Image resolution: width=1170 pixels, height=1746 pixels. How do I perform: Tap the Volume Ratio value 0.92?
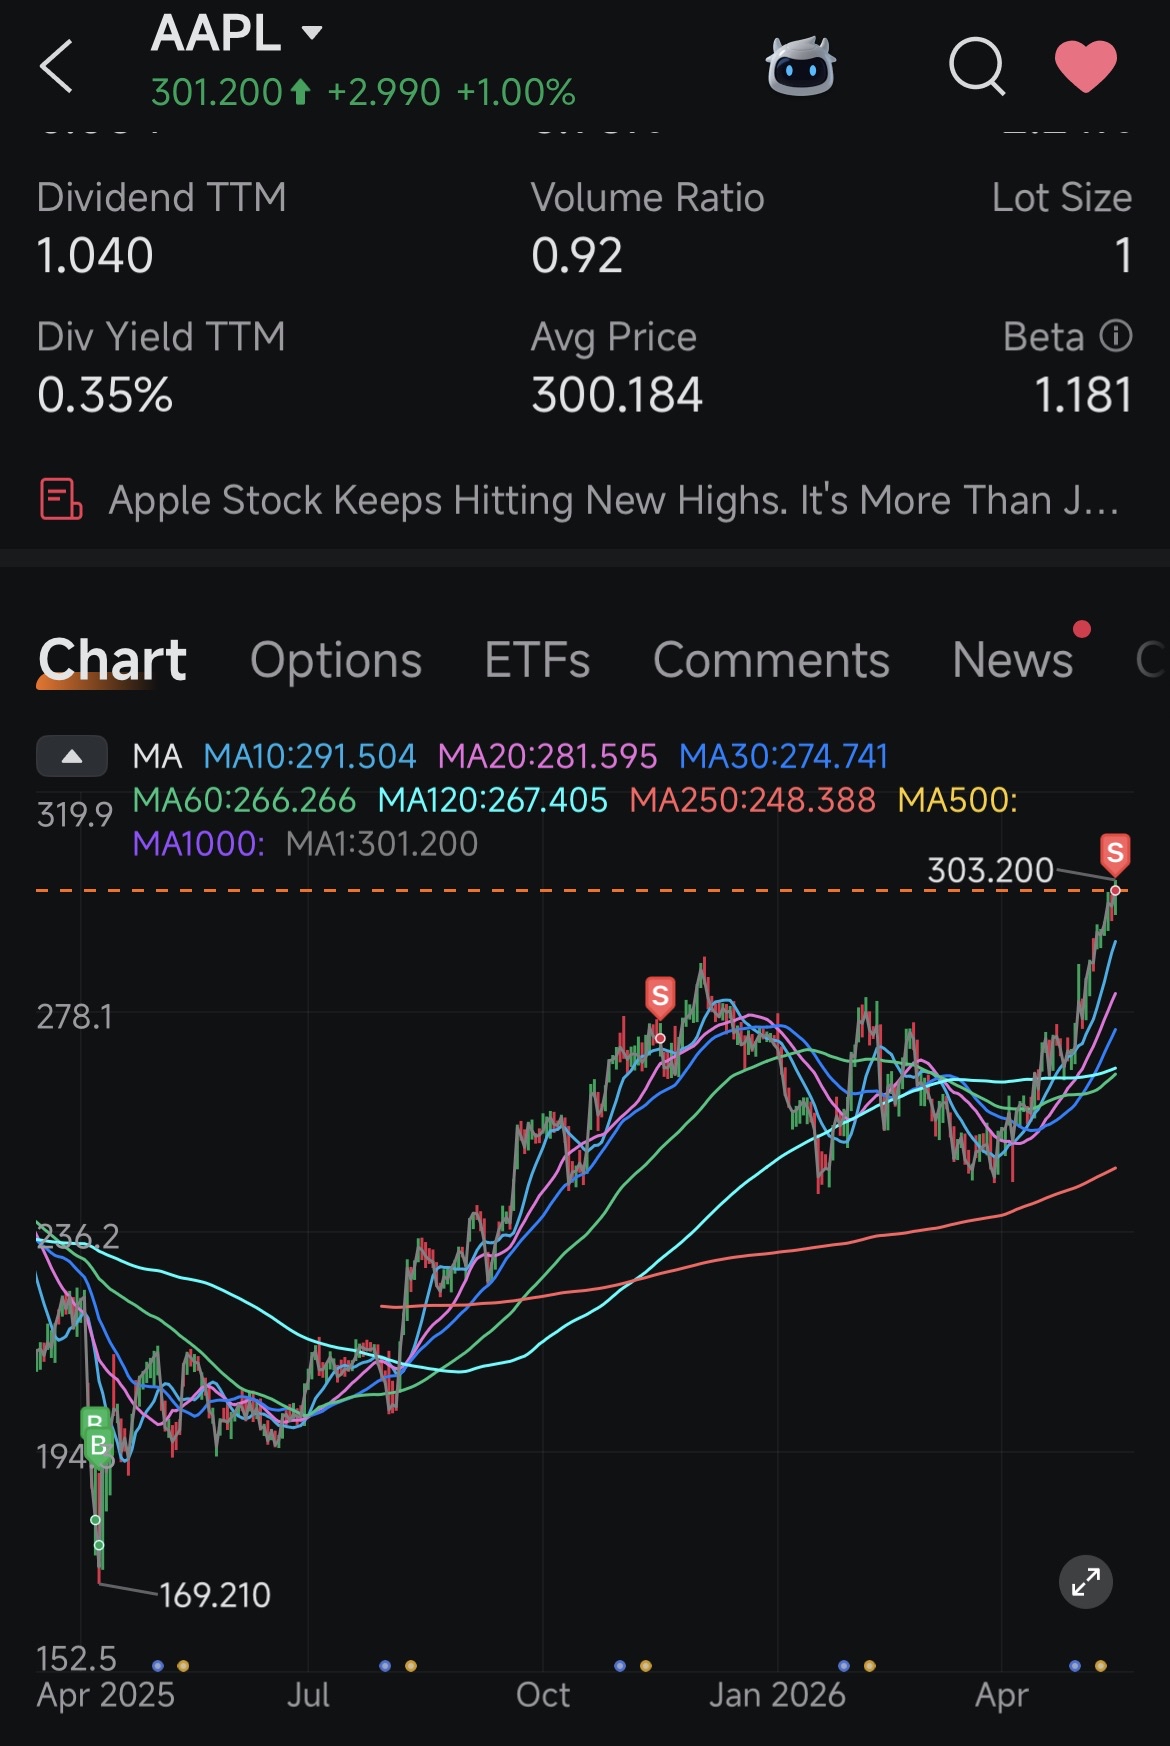577,255
